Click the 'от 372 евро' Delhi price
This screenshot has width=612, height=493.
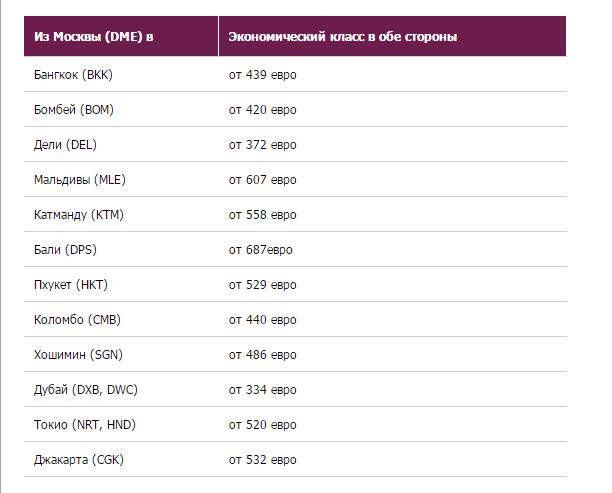[262, 145]
